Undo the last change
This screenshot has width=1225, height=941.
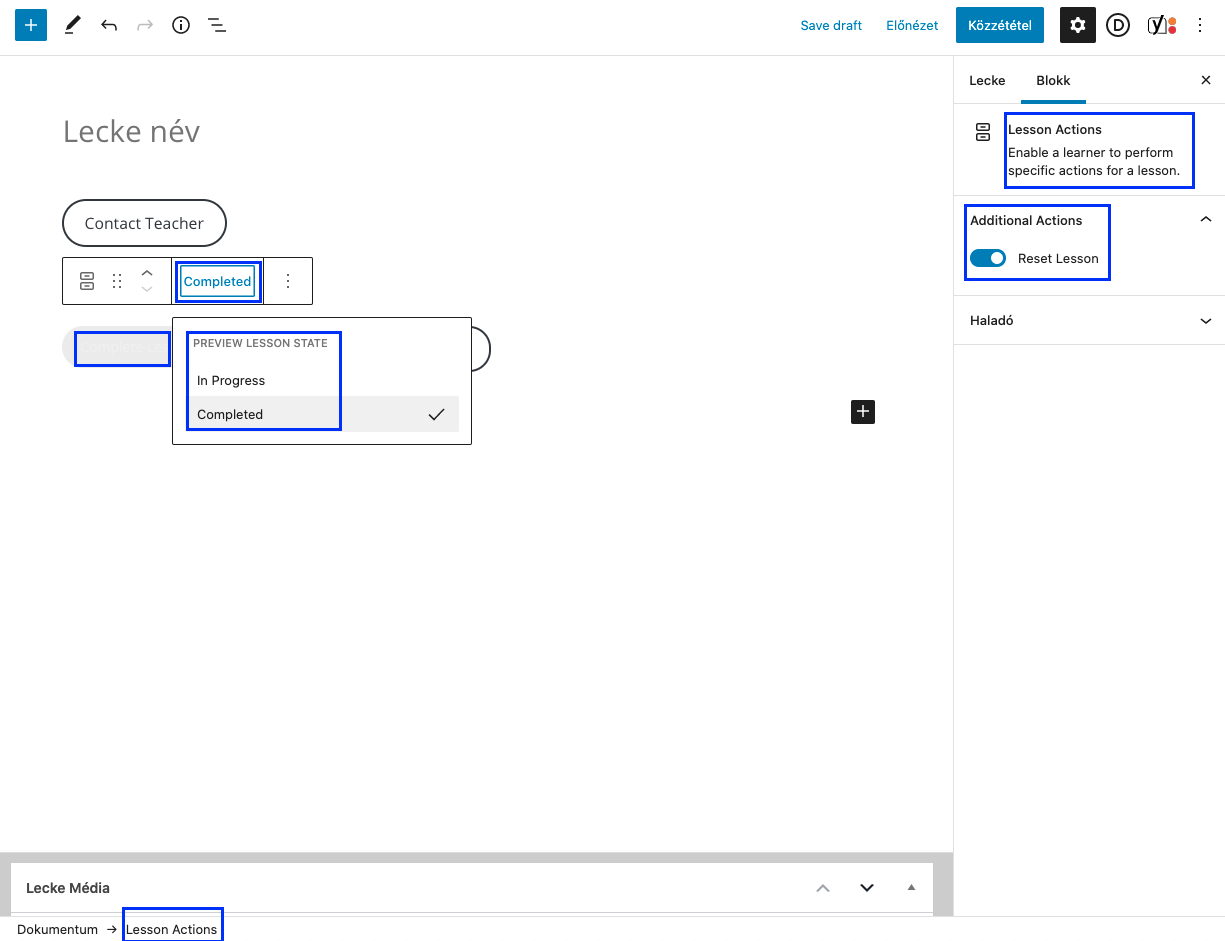(x=109, y=25)
